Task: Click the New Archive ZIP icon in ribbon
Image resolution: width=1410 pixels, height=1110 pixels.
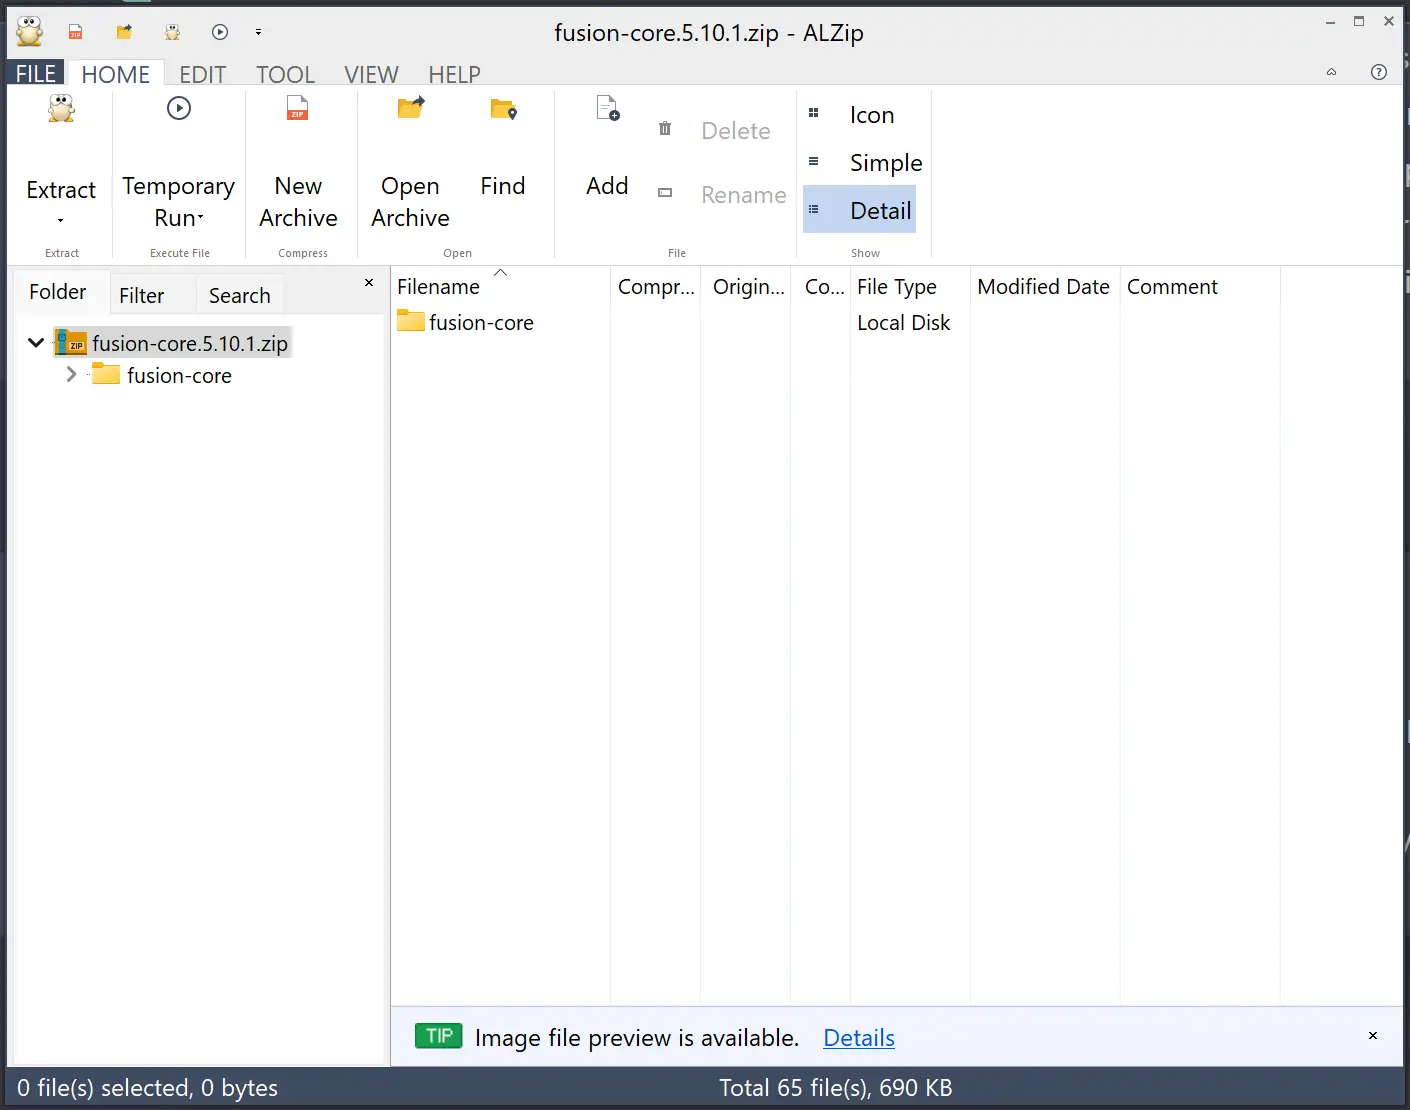Action: tap(297, 108)
